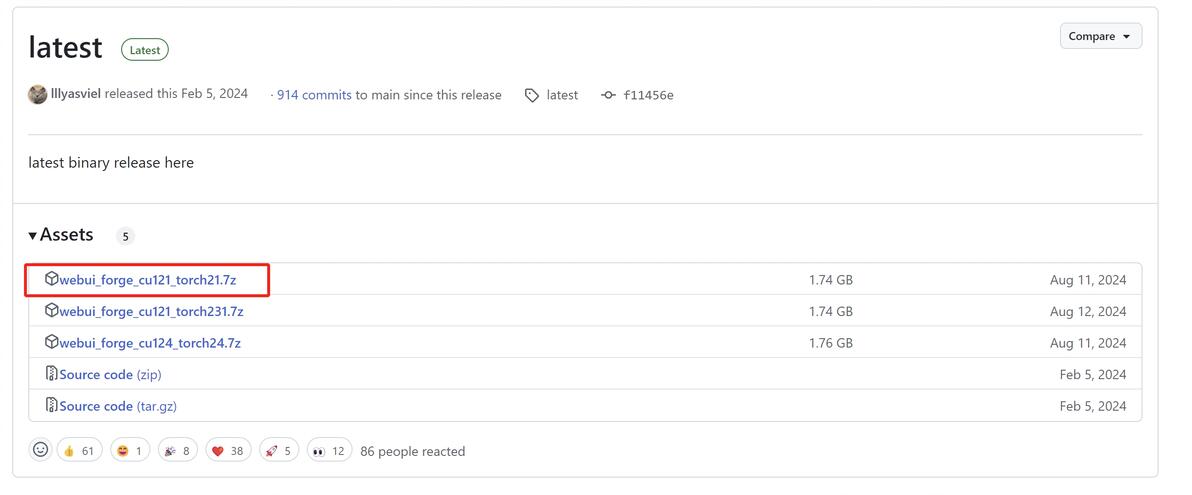
Task: Click the package icon beside webui_forge_cu121_torch21.7z
Action: click(51, 279)
